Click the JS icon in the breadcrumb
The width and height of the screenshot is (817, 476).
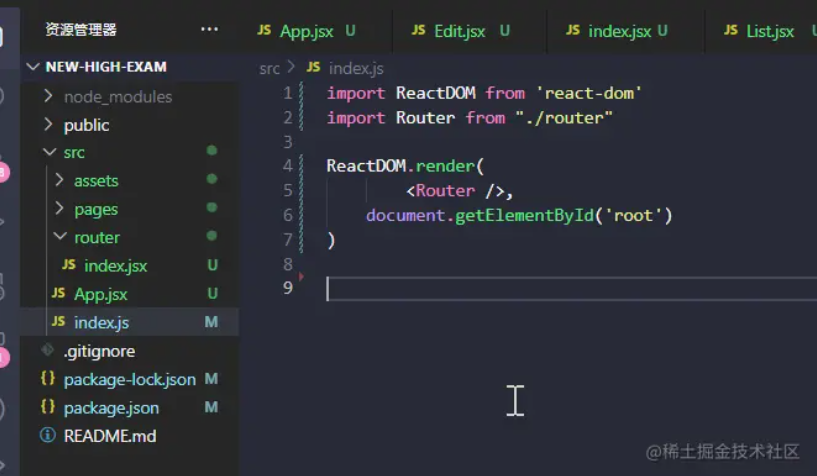313,68
